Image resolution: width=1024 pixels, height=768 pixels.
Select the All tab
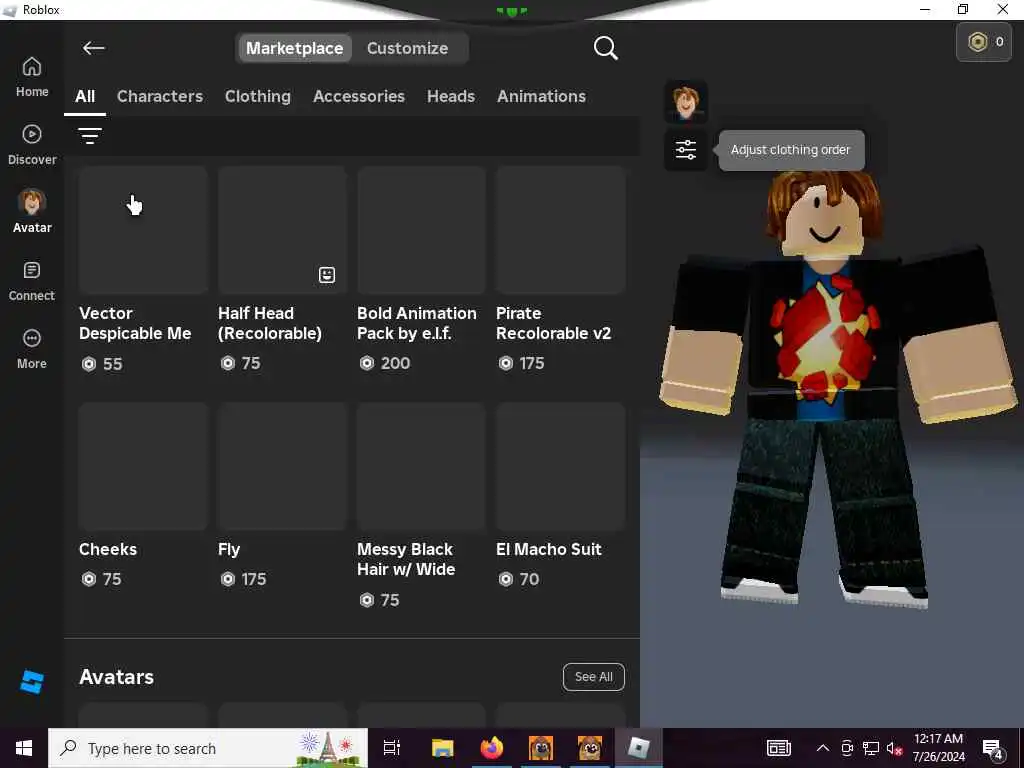pyautogui.click(x=85, y=97)
